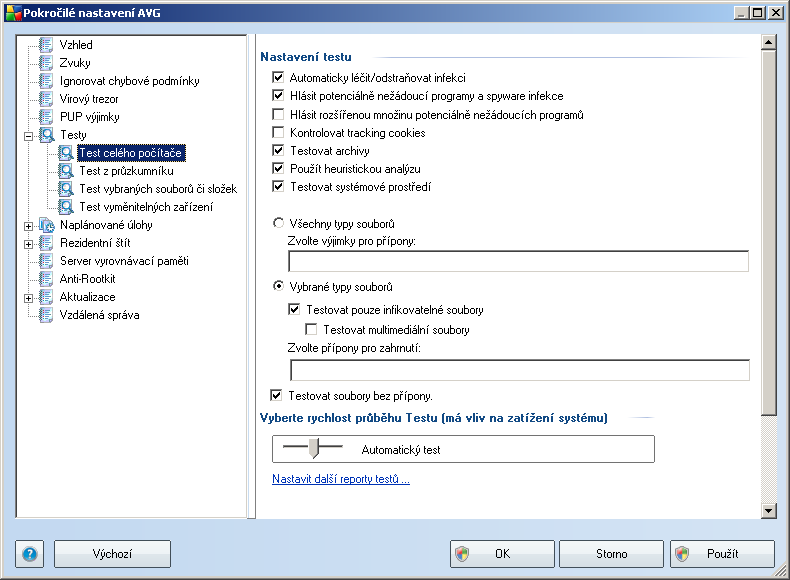Click the icon beside Ignorovat chybové podmínky
790x580 pixels.
tap(46, 81)
